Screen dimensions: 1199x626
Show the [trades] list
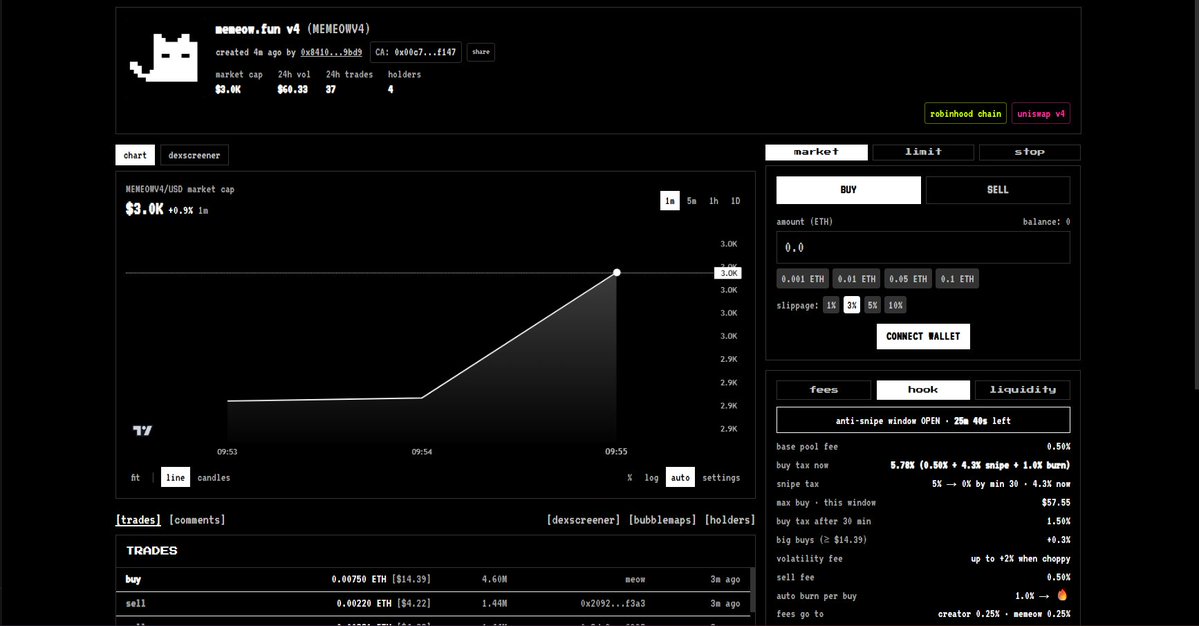[x=138, y=520]
